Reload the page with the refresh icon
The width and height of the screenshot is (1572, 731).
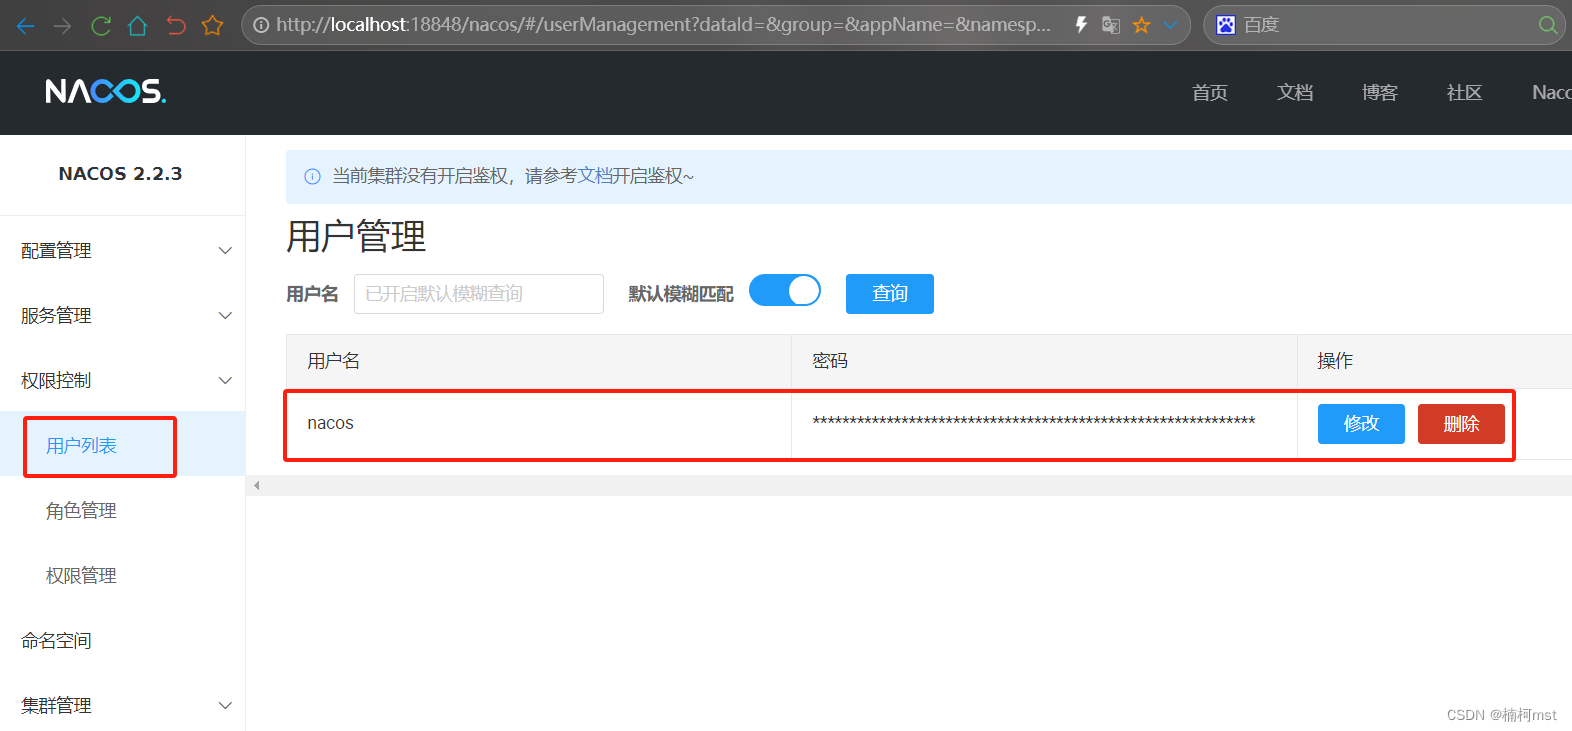[100, 25]
